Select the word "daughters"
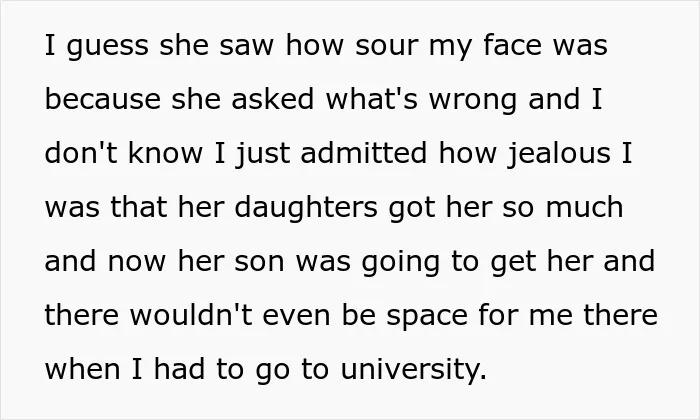Screen dimensions: 700x420 pyautogui.click(x=306, y=208)
